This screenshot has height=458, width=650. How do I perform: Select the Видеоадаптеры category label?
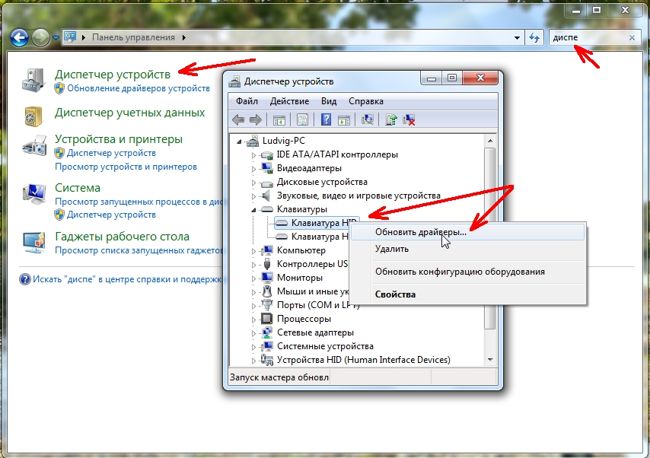tap(309, 168)
